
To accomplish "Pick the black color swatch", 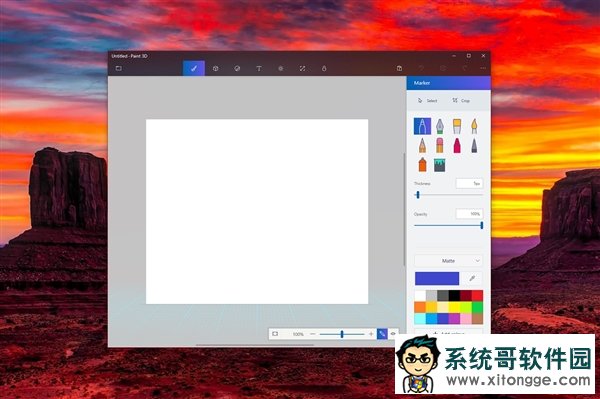I will (454, 296).
